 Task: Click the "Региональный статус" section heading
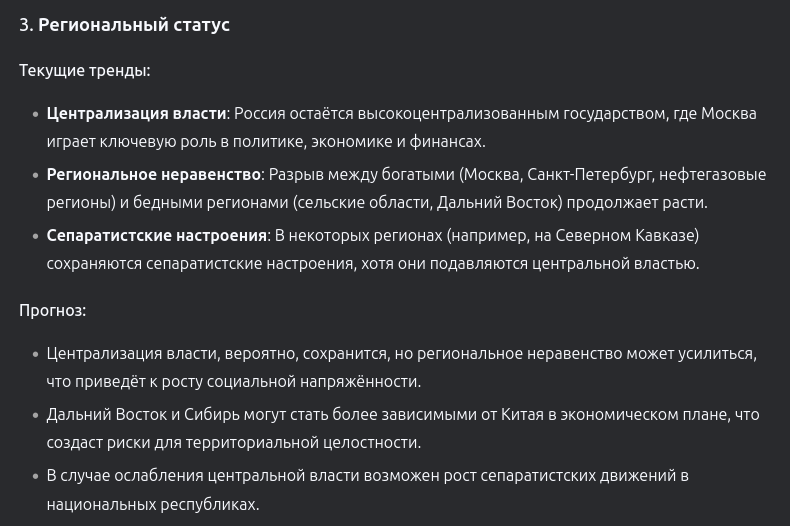pyautogui.click(x=134, y=25)
